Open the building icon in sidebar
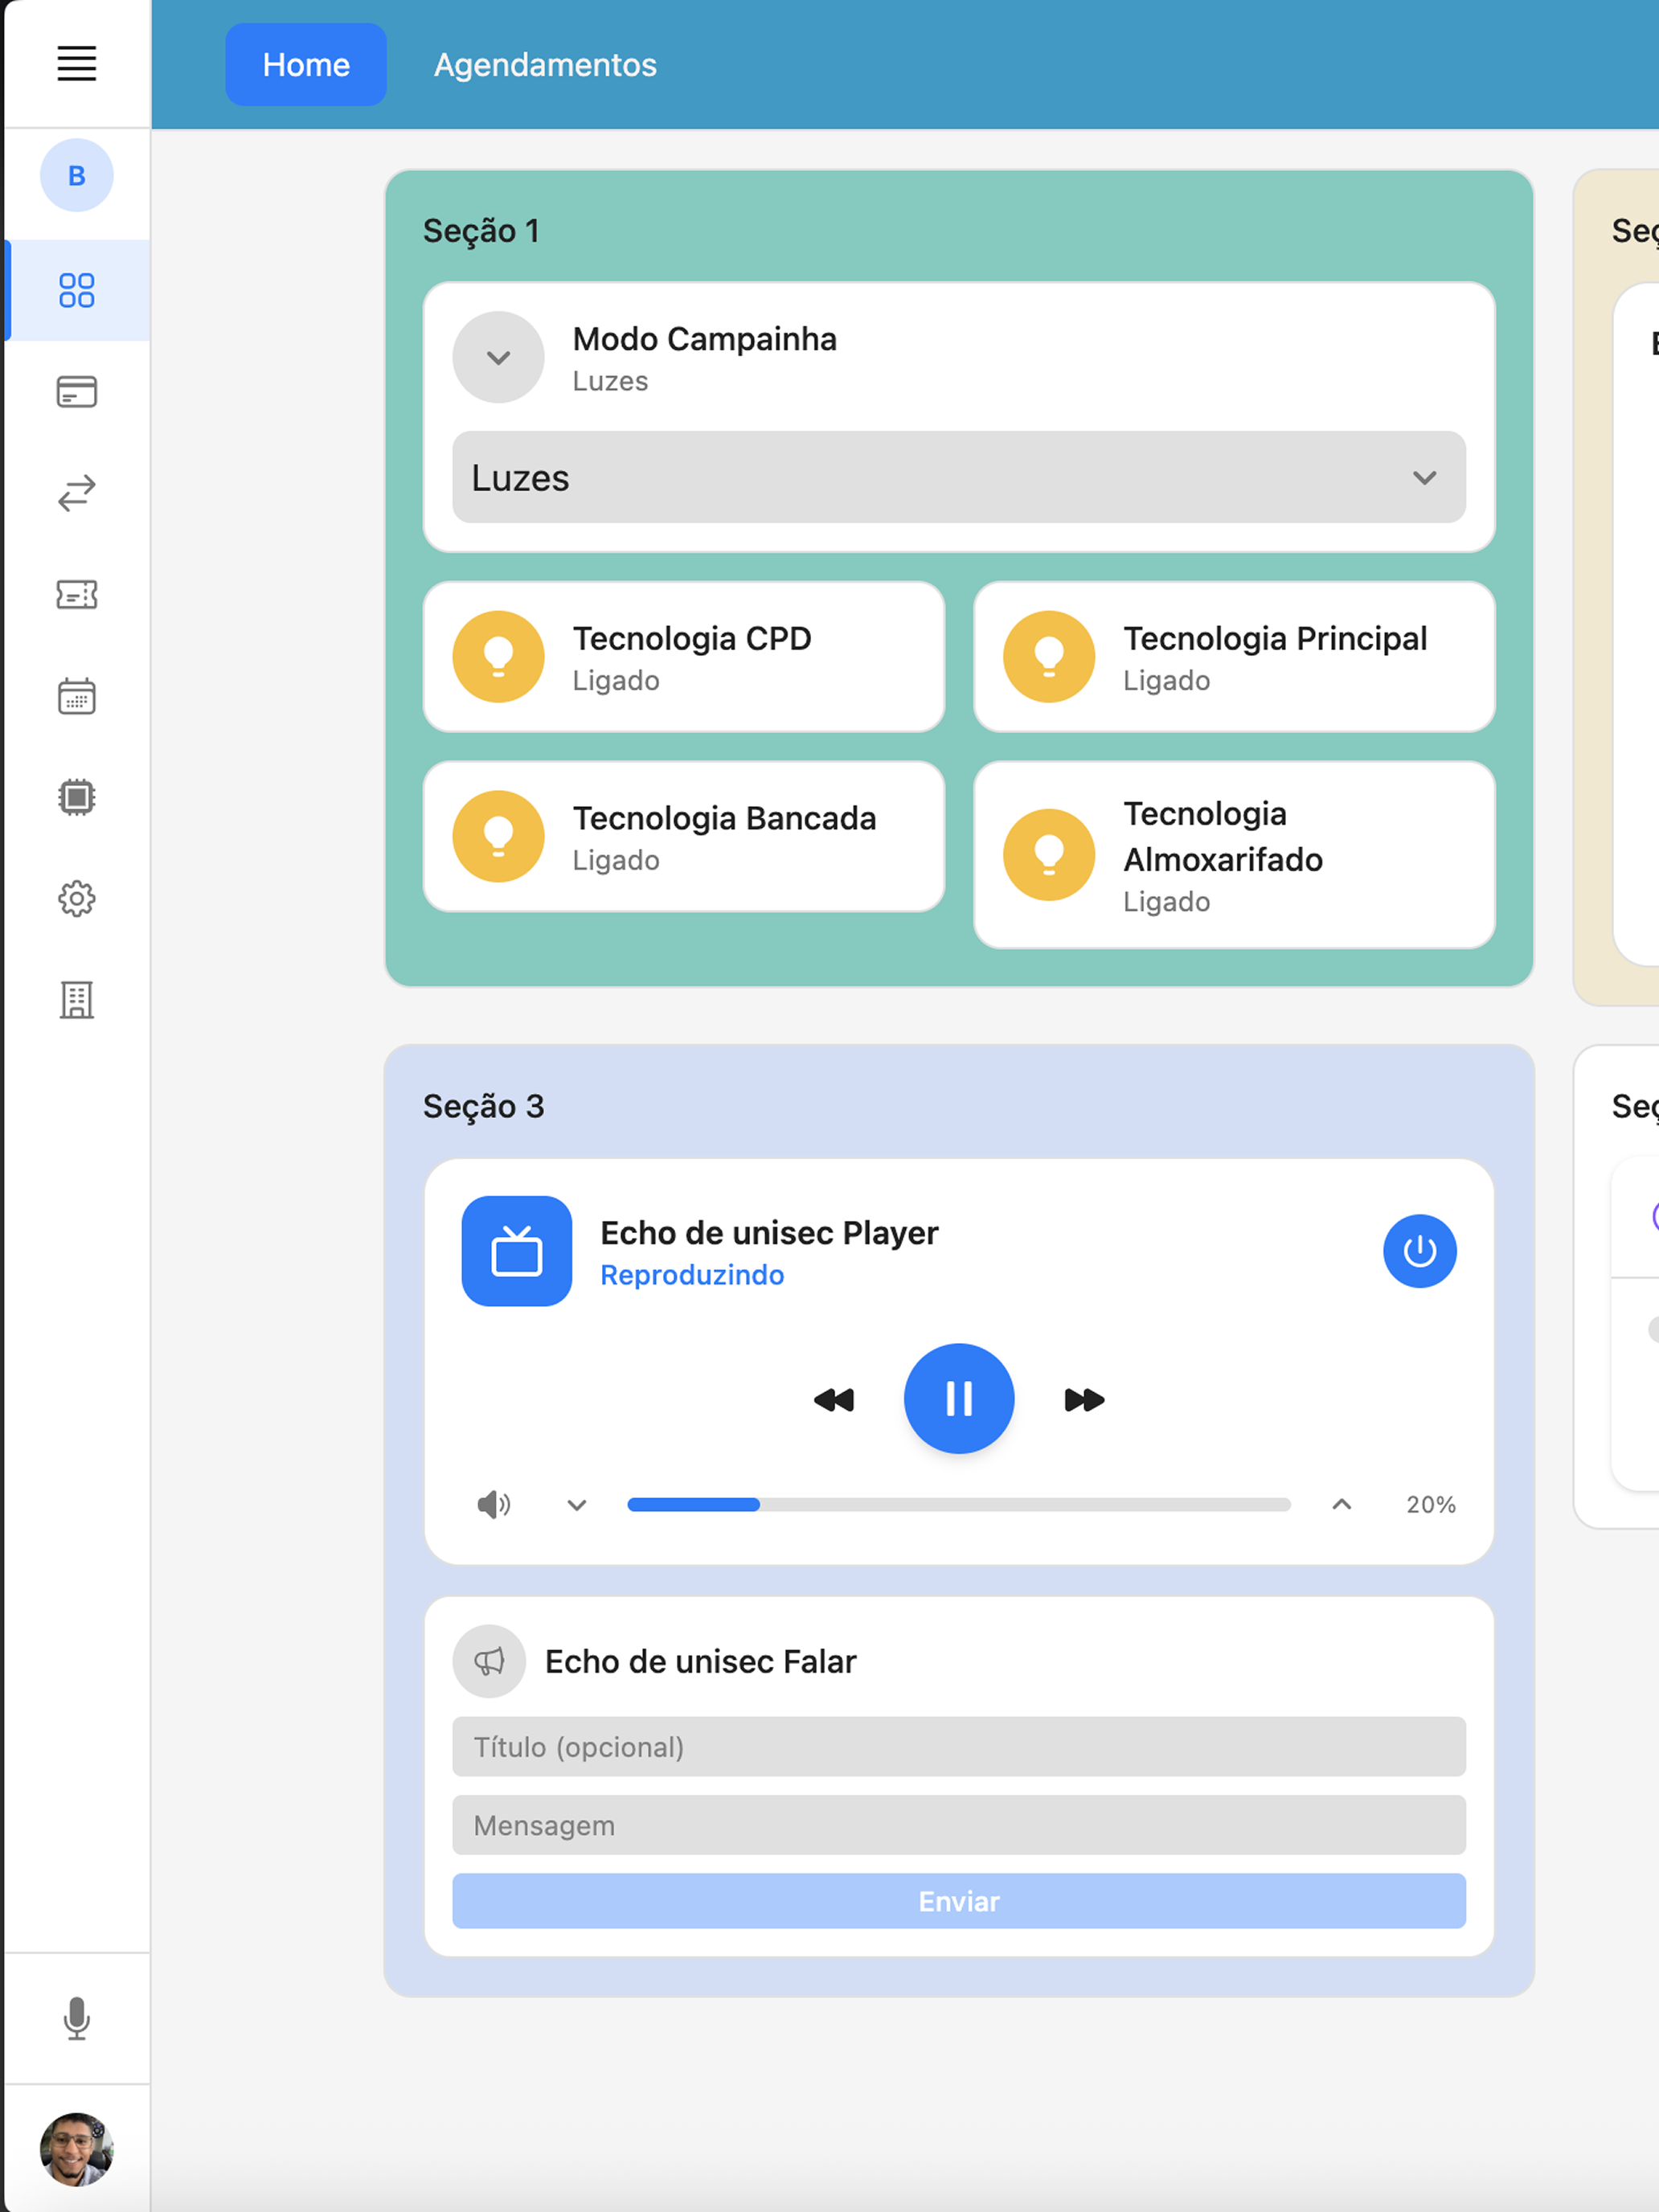The width and height of the screenshot is (1659, 2212). [x=76, y=1000]
